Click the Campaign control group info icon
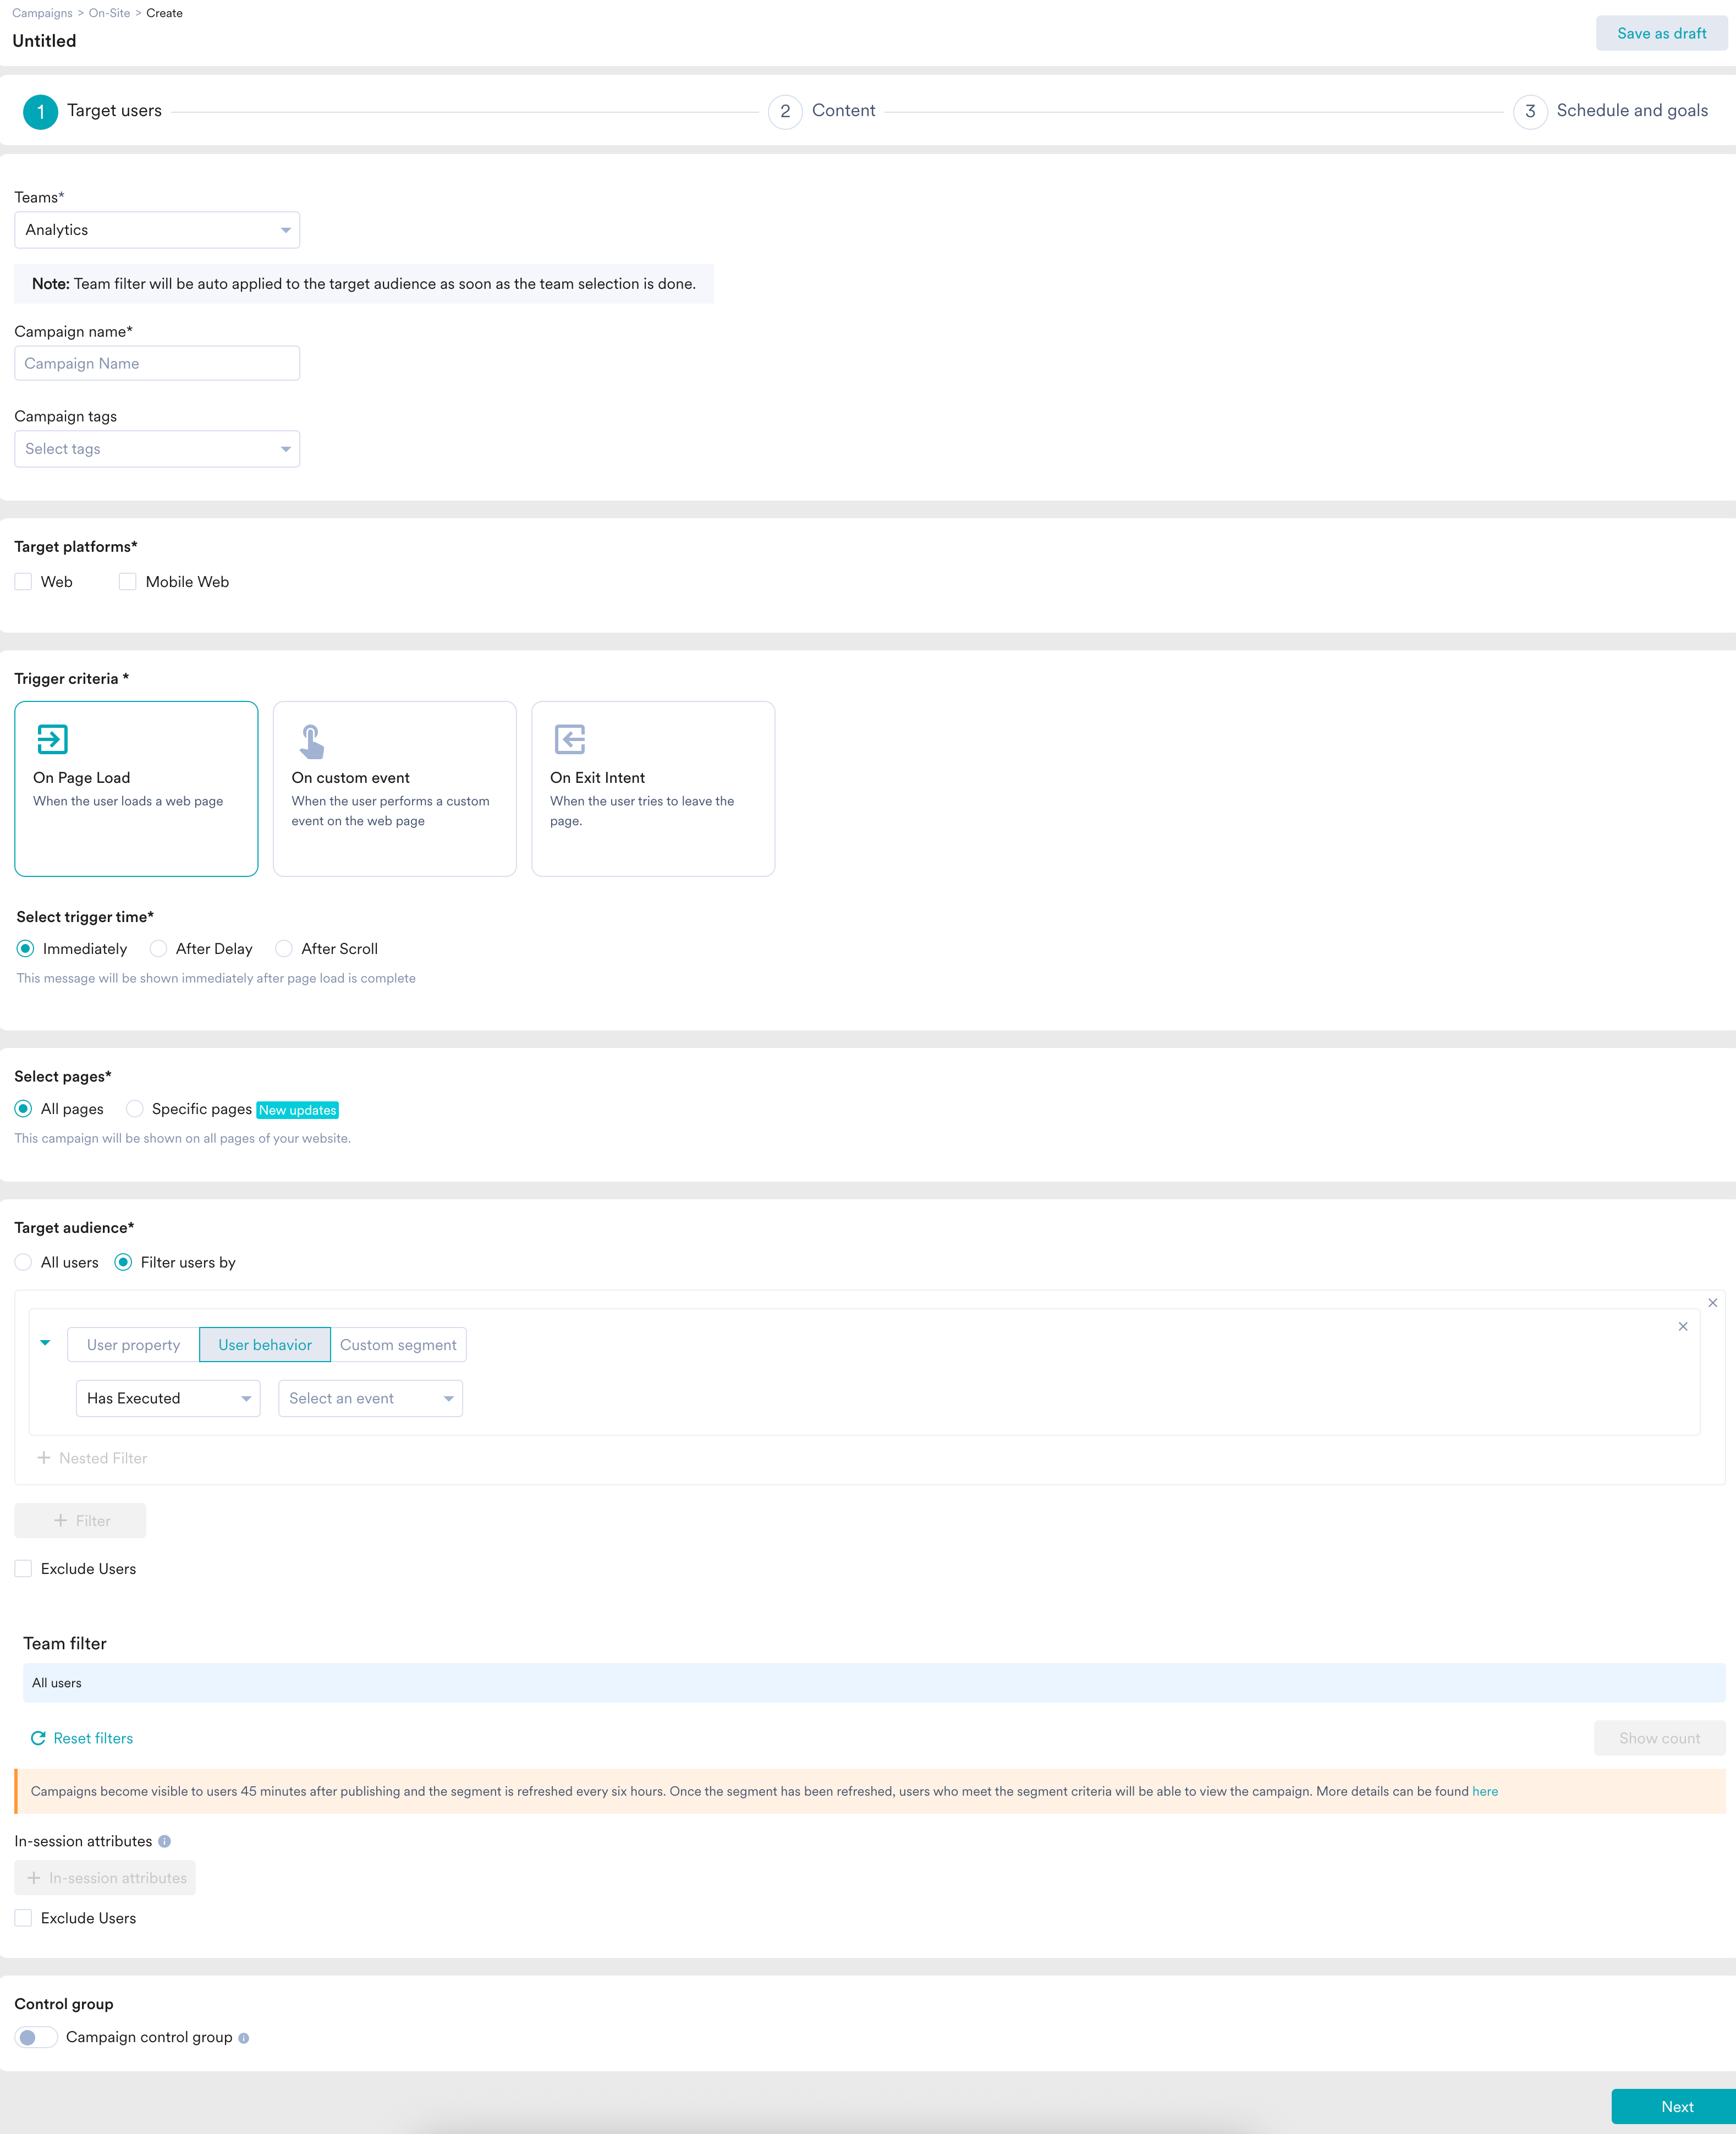1736x2134 pixels. 243,2038
